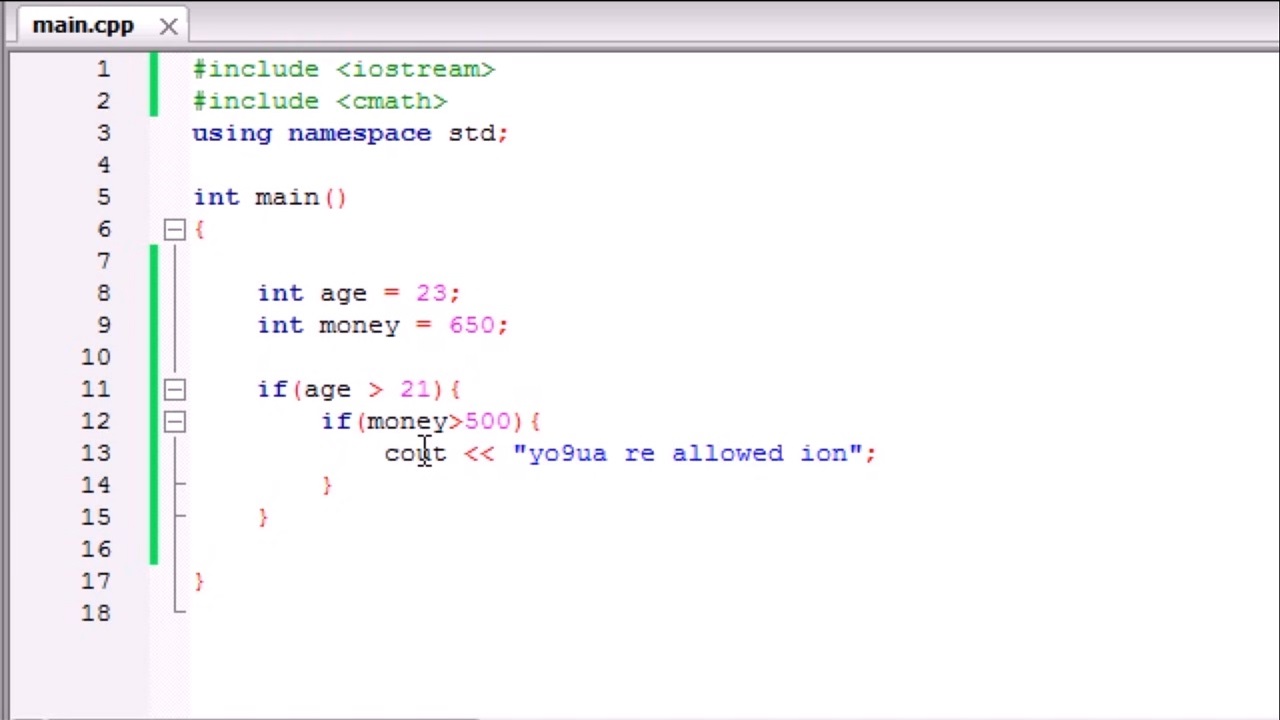This screenshot has width=1280, height=720.
Task: Collapse the if(money>500) block fold marker
Action: 175,422
